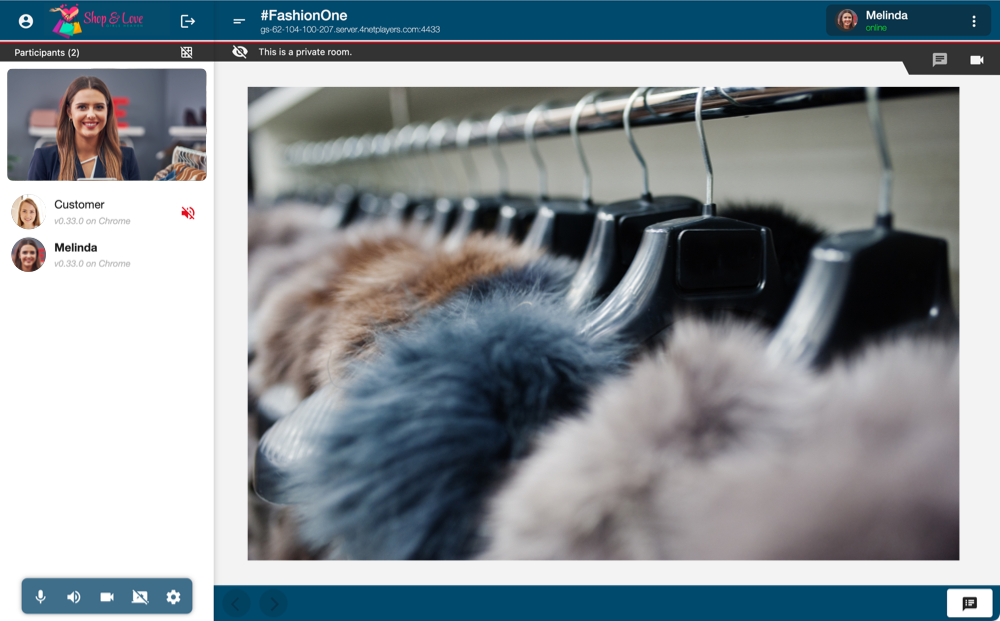Click the Participants (2) header label
The width and height of the screenshot is (1000, 621).
[47, 52]
